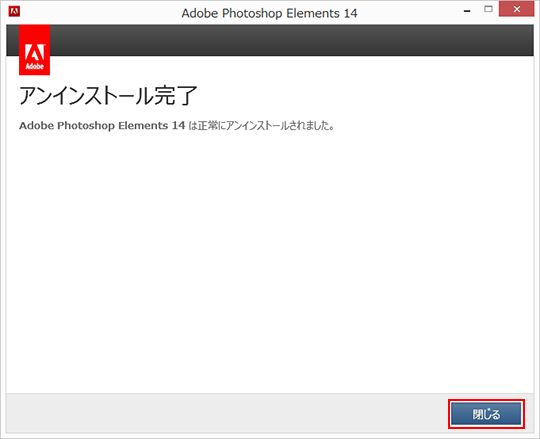Minimize the uninstaller window
The height and width of the screenshot is (439, 540).
pos(467,11)
